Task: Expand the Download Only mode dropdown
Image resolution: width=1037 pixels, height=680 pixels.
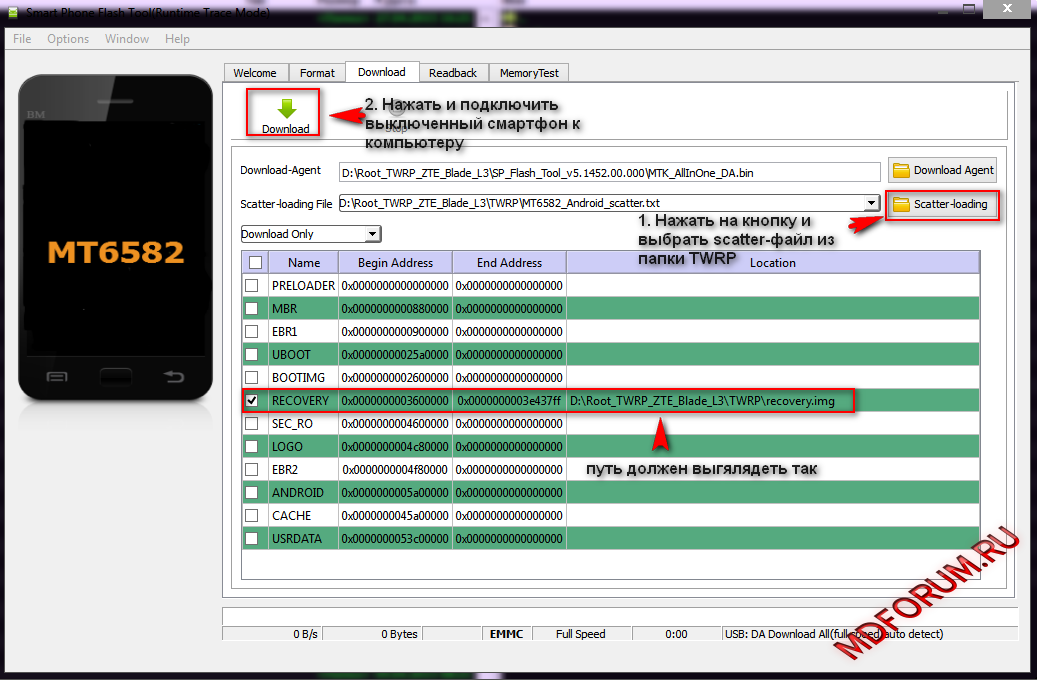Action: (x=372, y=234)
